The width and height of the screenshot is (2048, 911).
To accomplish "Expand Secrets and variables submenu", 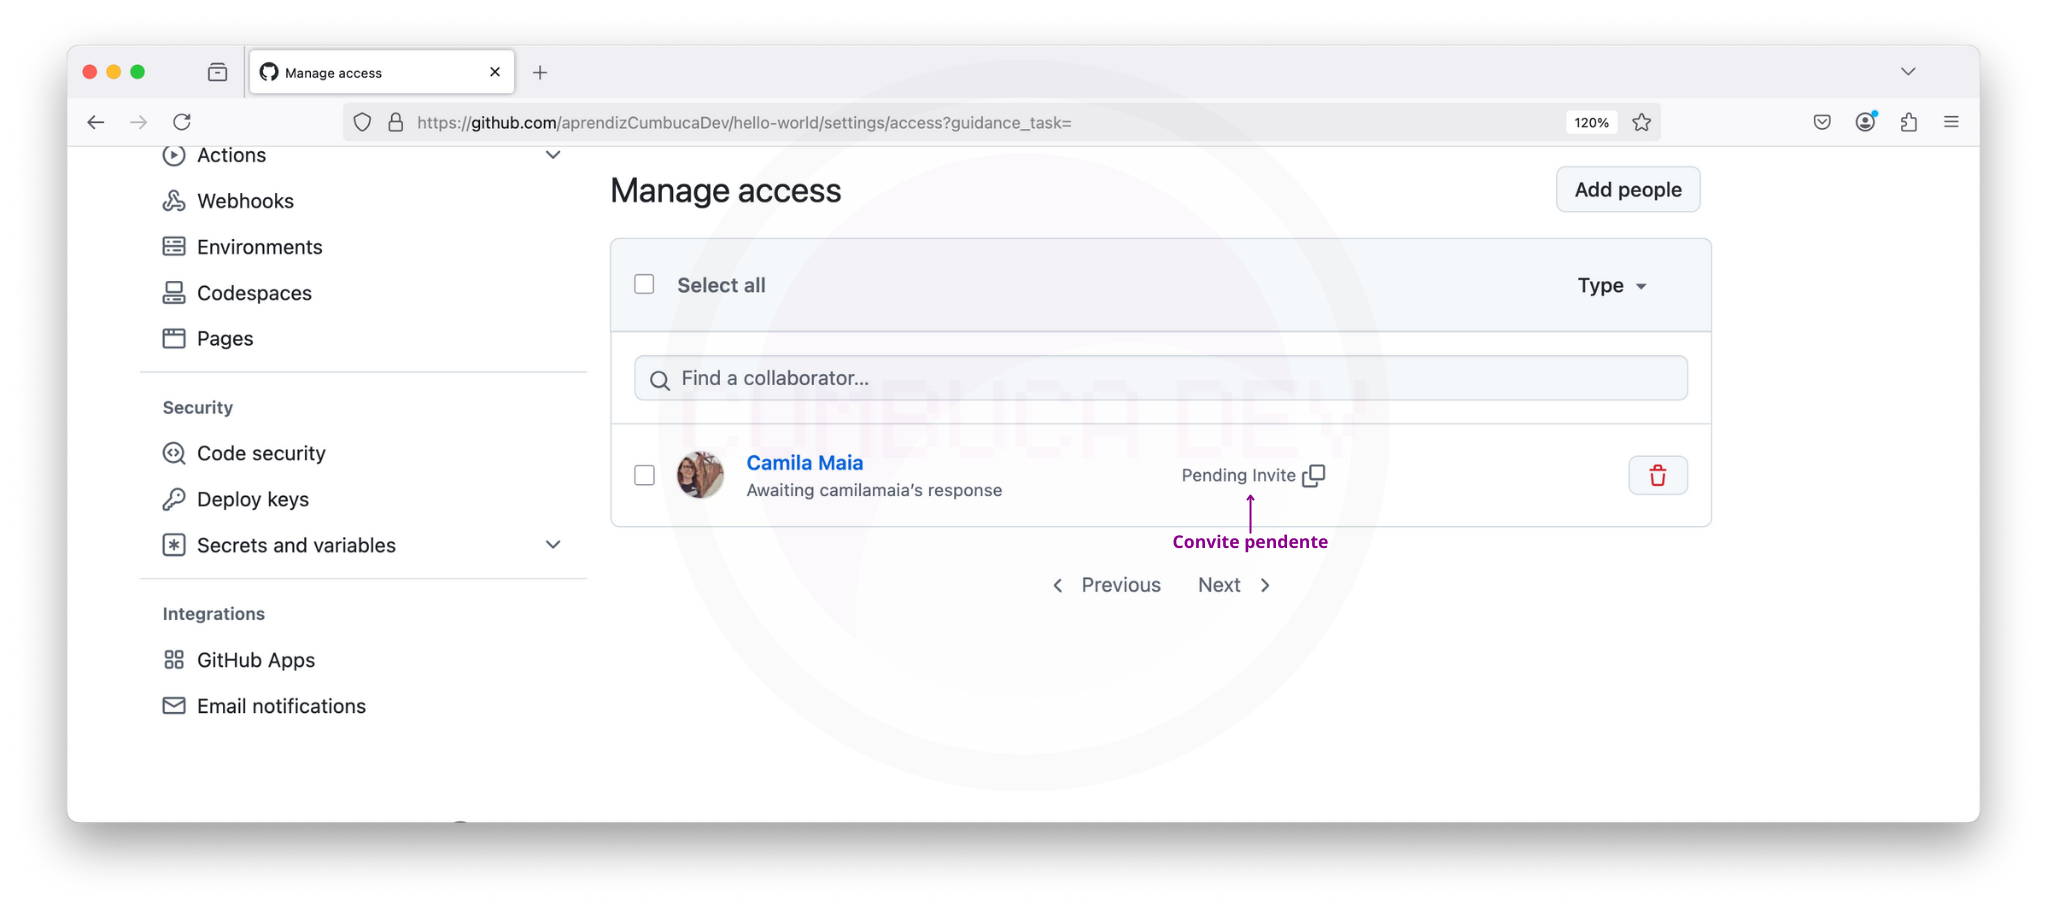I will [553, 545].
